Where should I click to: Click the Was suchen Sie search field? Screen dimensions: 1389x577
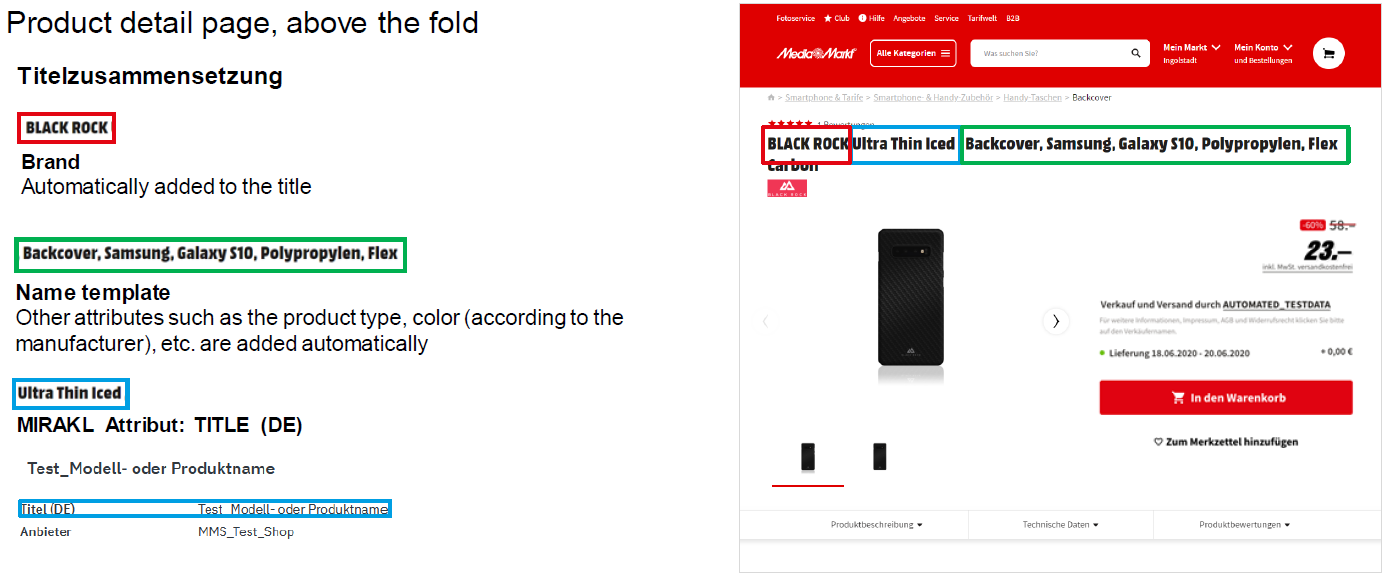click(x=1050, y=54)
